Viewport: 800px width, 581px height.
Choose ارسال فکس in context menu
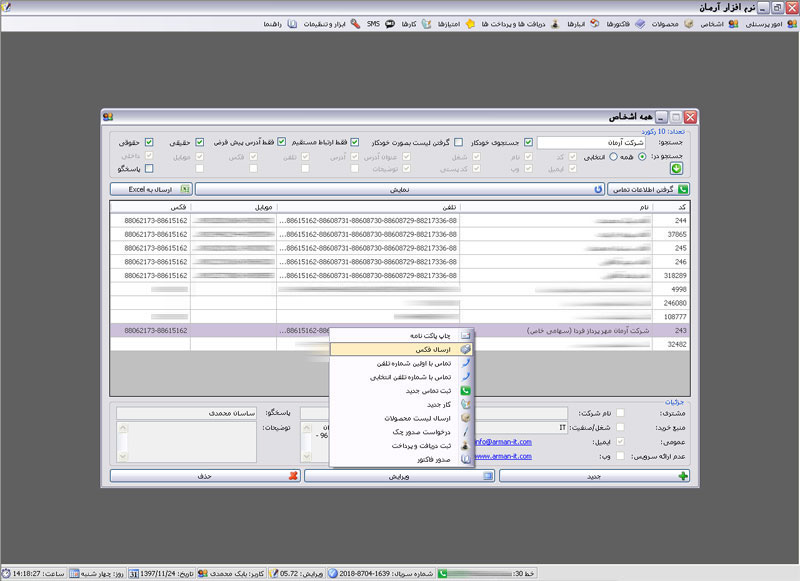401,349
